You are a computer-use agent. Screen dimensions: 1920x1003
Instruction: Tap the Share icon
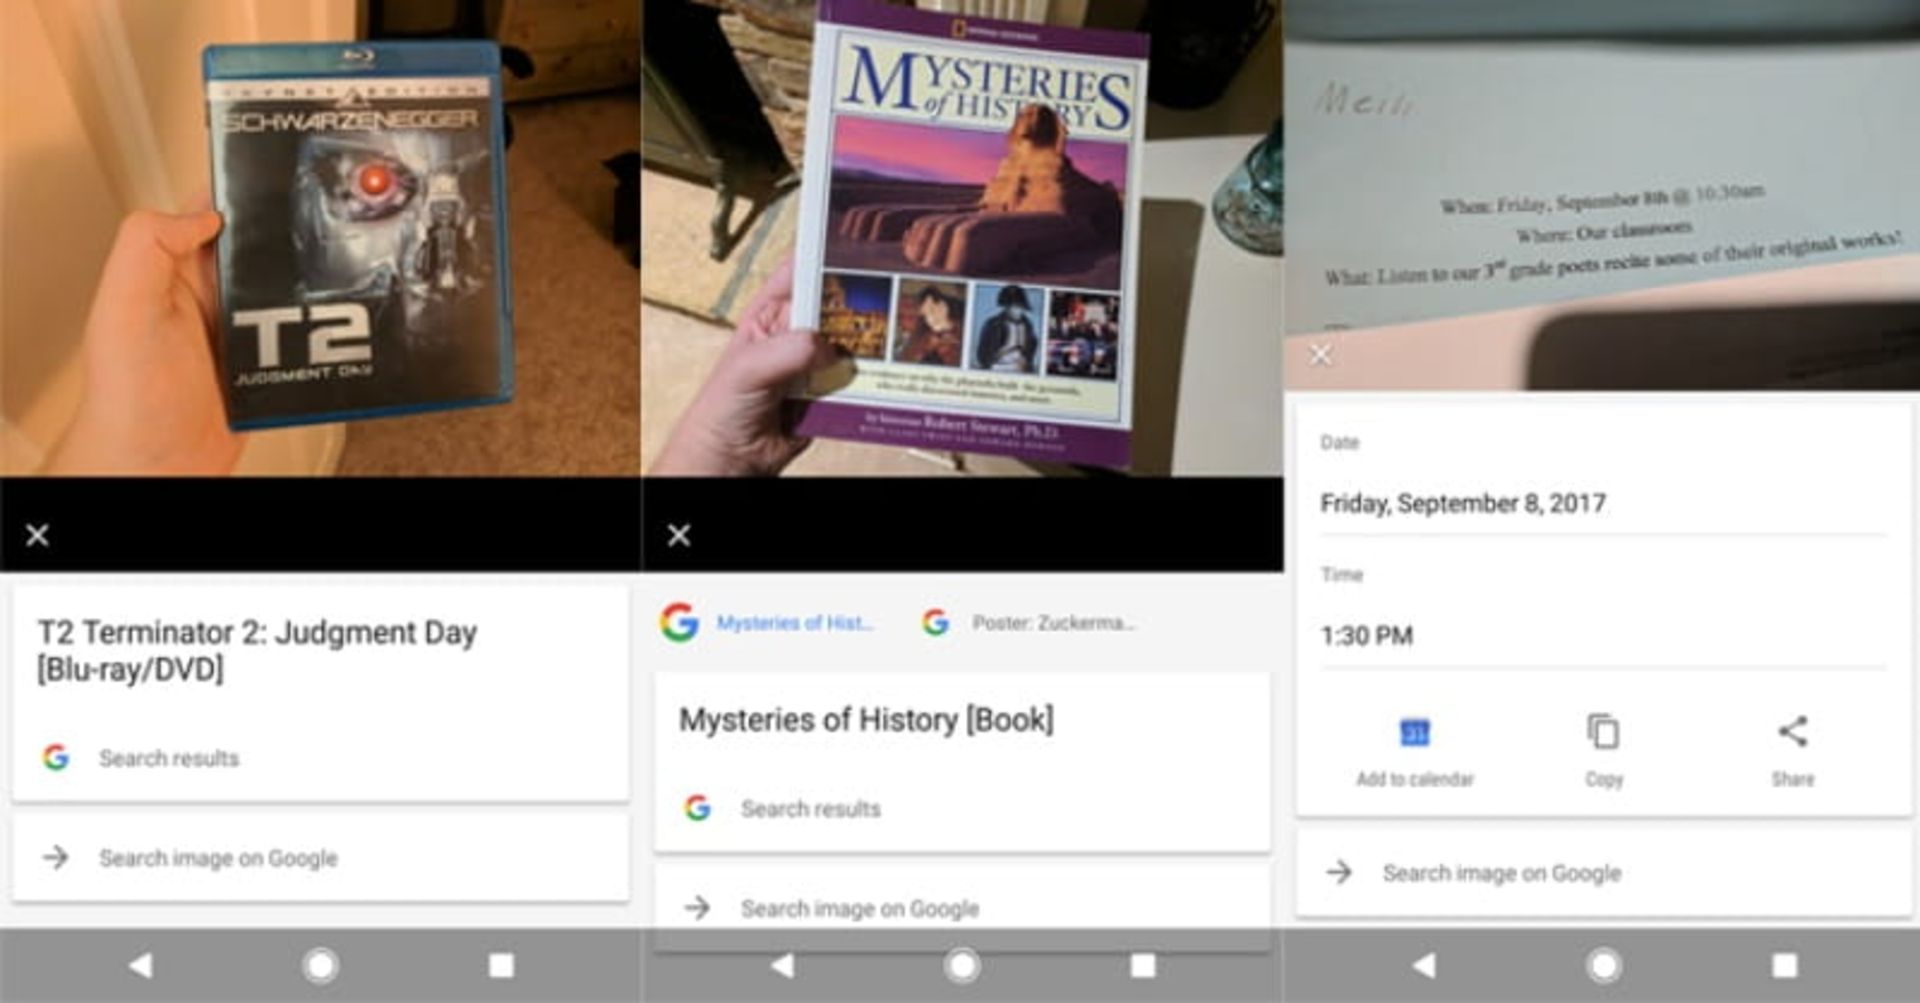[1792, 732]
